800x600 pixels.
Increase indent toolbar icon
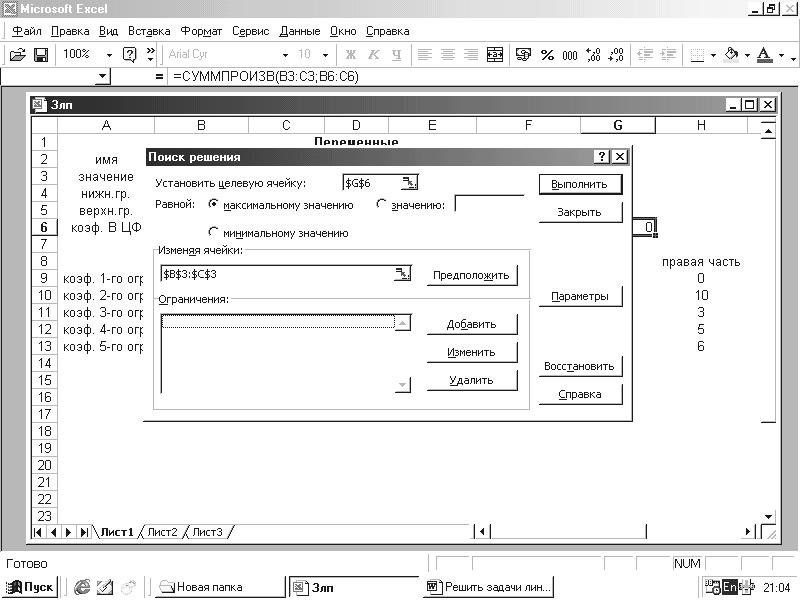[668, 55]
